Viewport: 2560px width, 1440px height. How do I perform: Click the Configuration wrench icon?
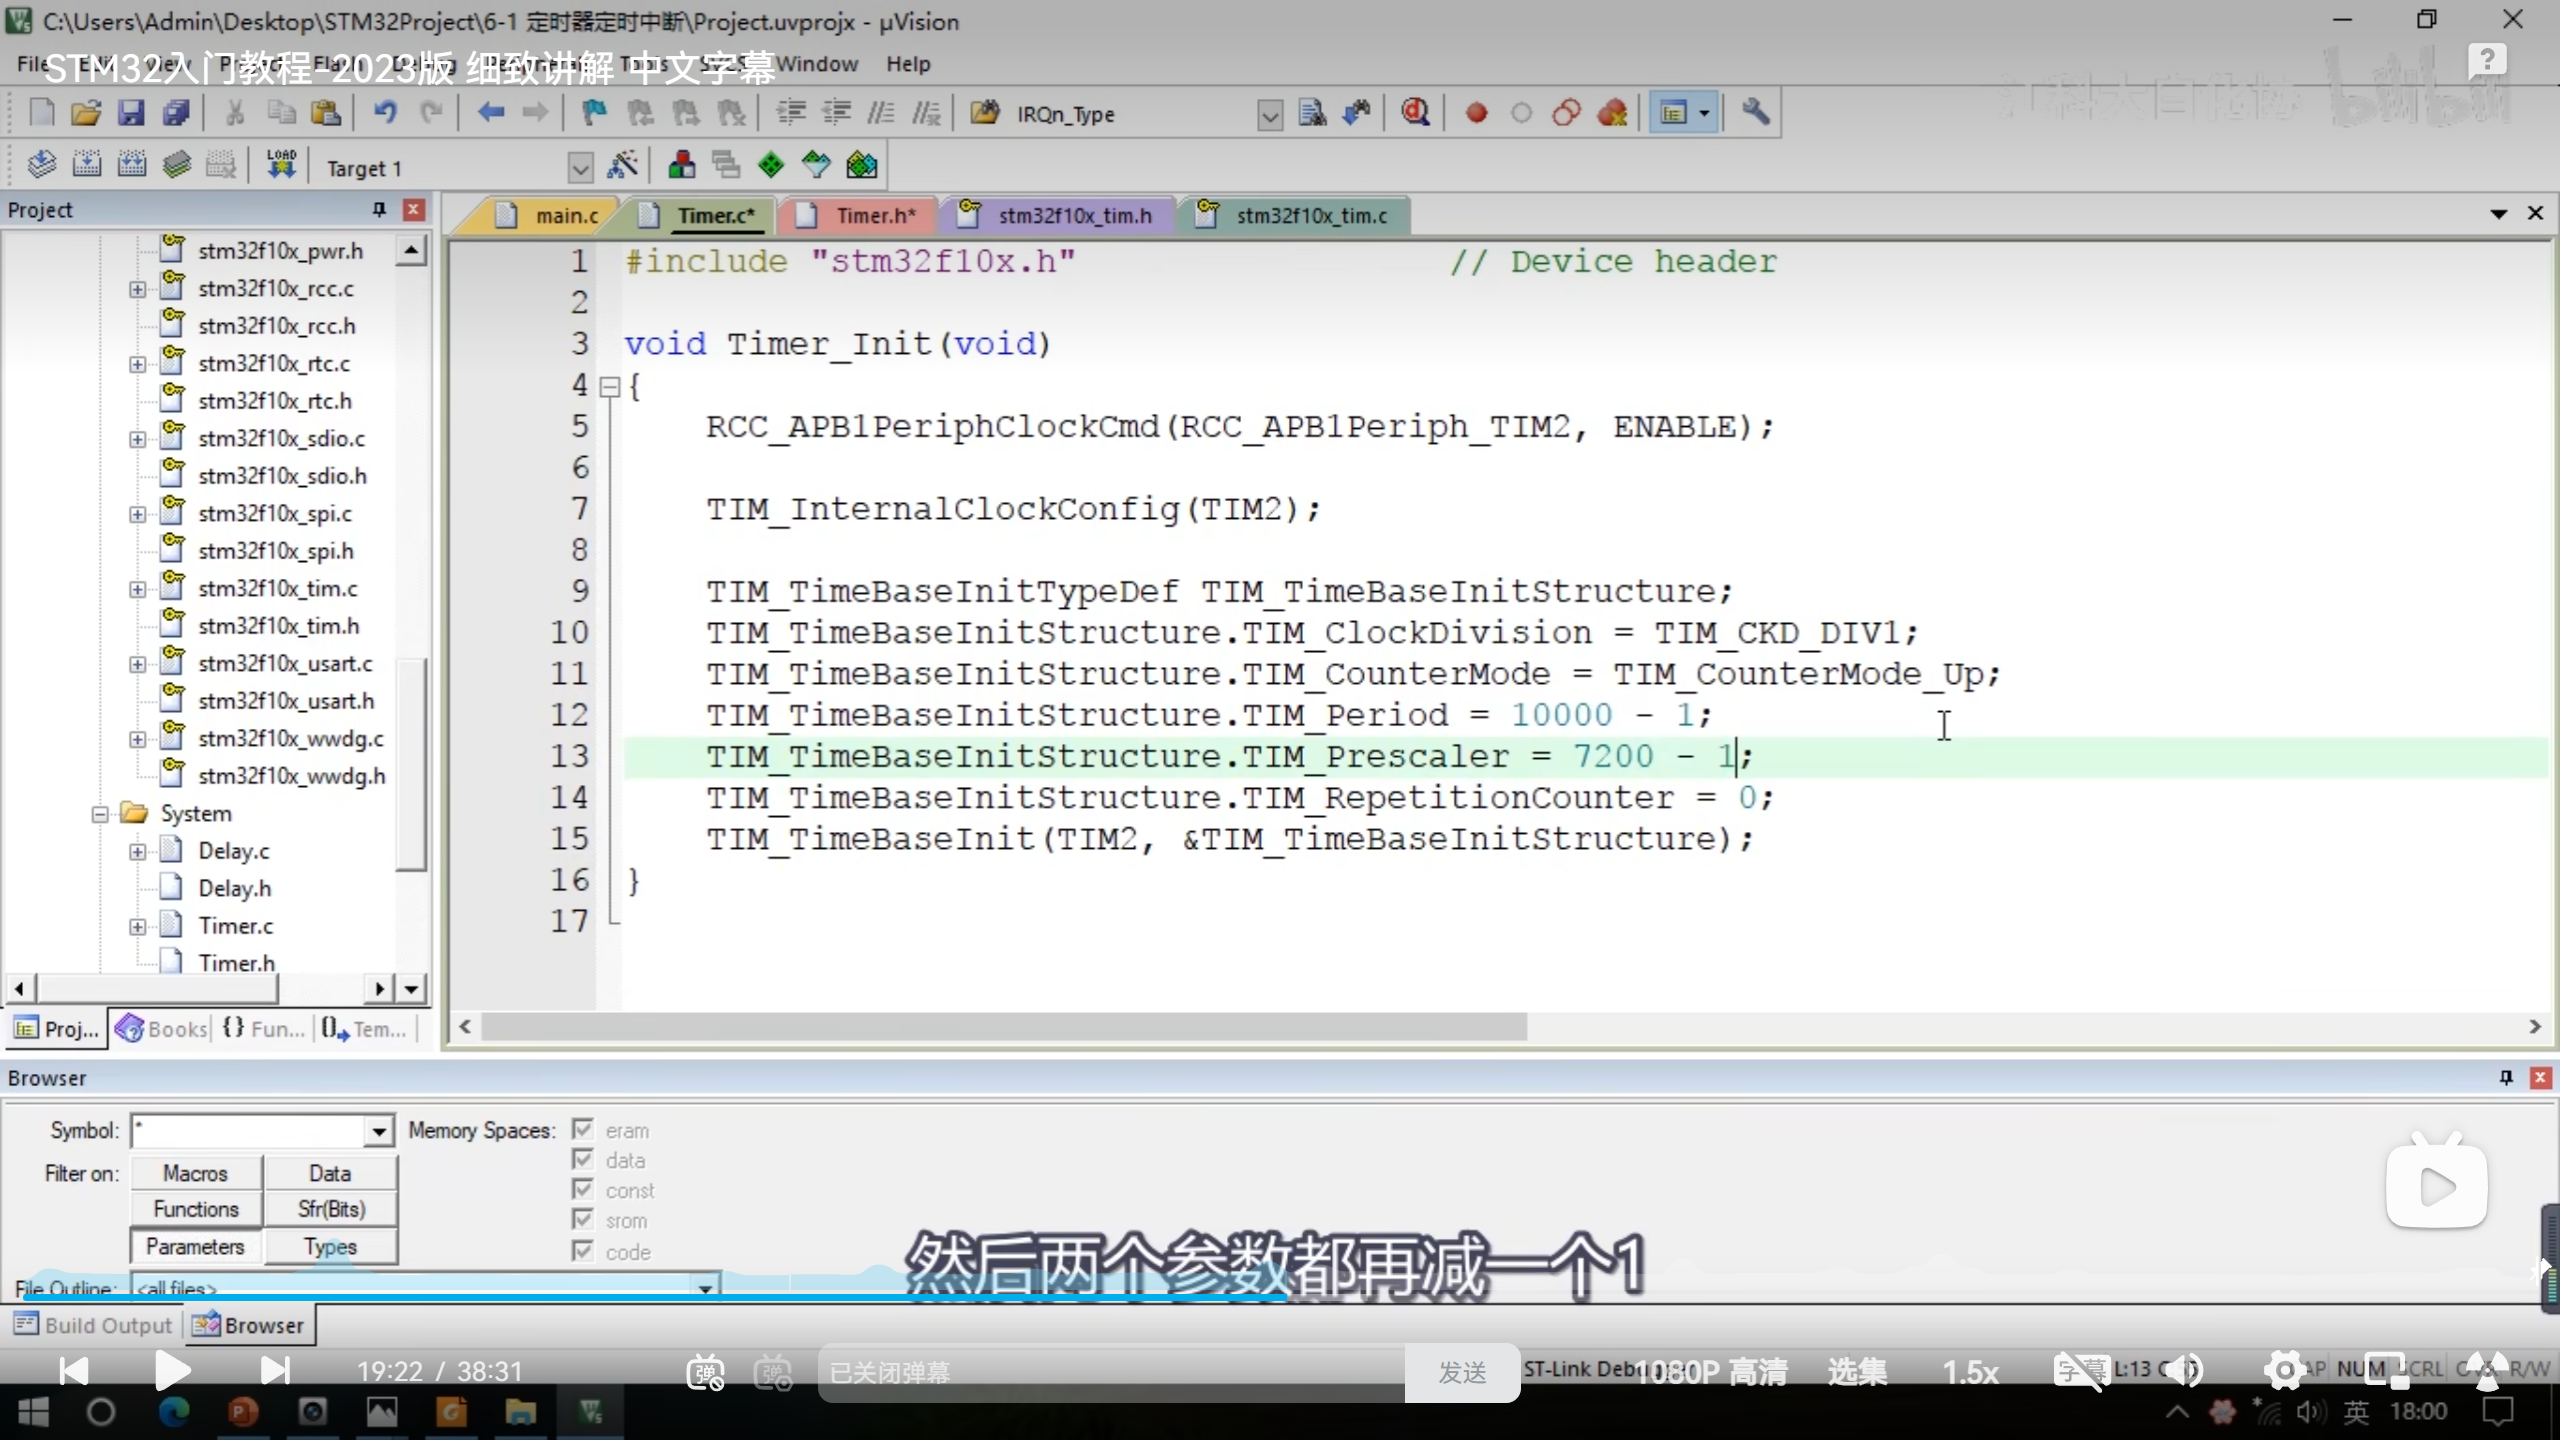pyautogui.click(x=1755, y=113)
